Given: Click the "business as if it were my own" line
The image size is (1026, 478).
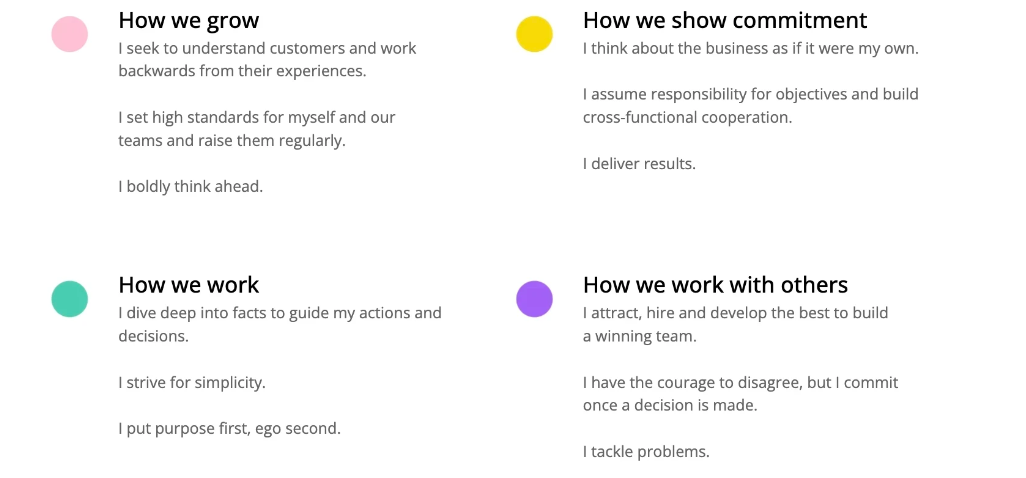Looking at the screenshot, I should (750, 48).
